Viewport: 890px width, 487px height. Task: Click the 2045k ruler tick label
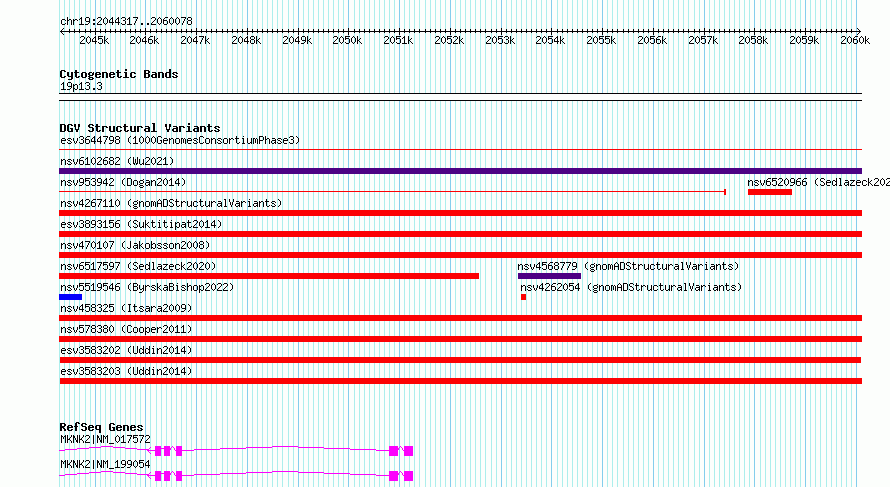point(94,40)
